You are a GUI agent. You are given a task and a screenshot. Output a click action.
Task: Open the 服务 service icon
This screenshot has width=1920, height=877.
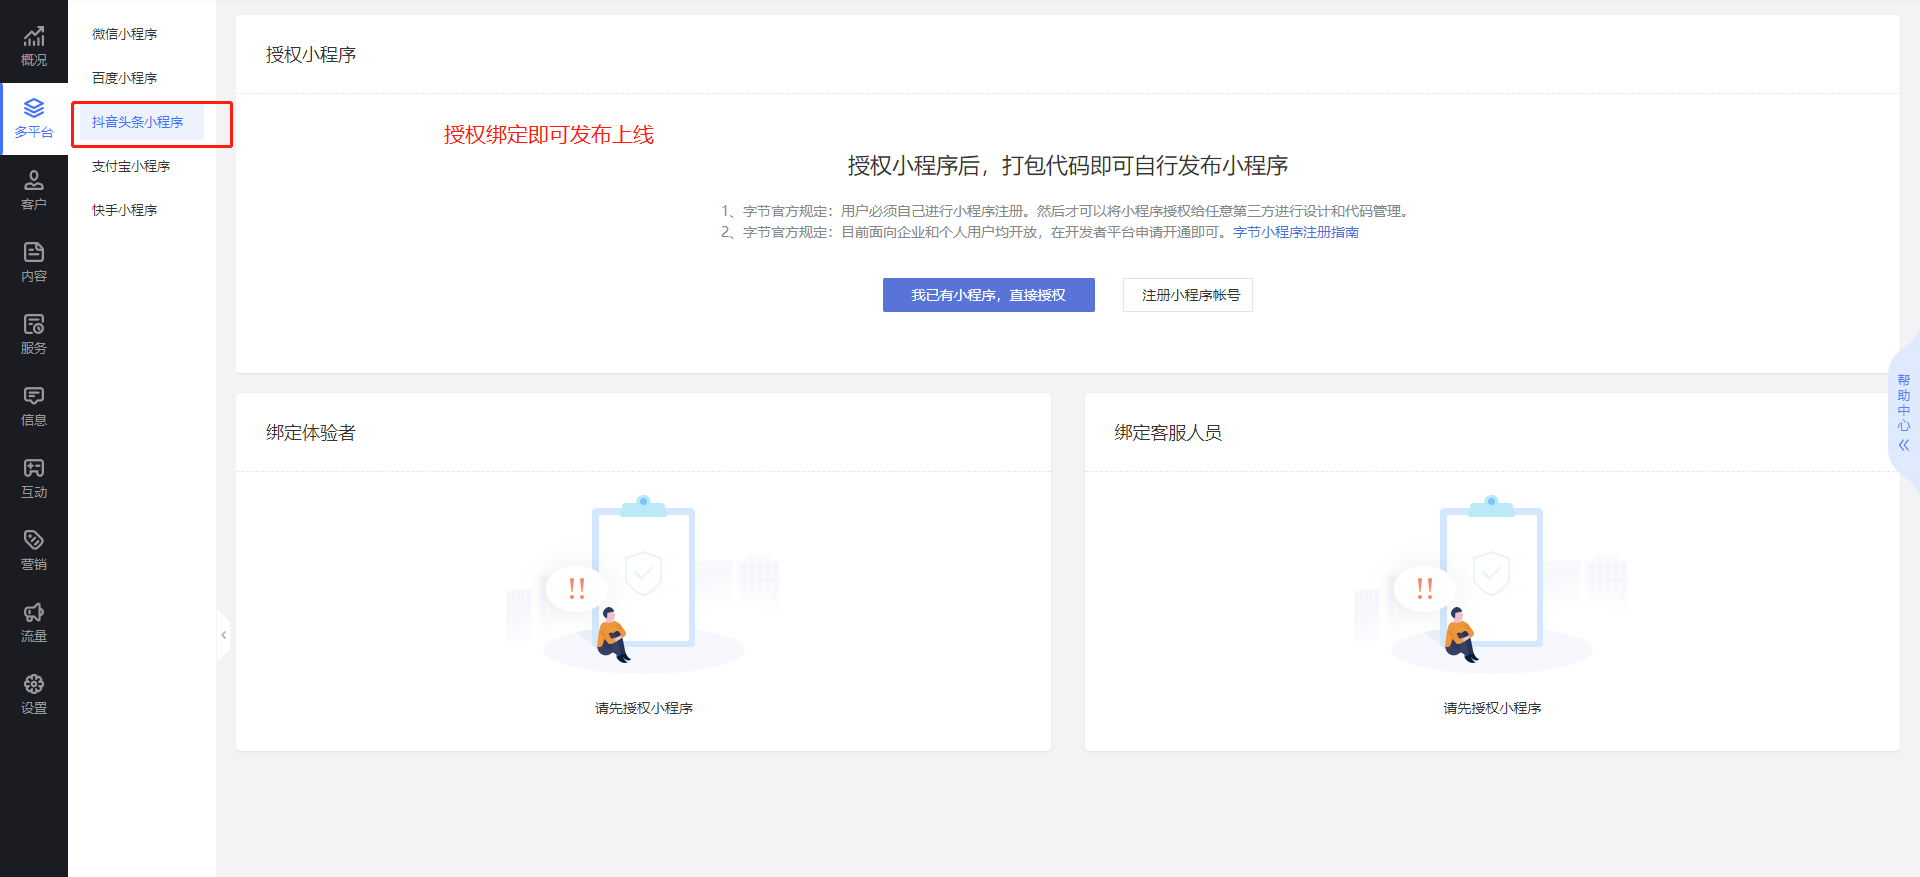(x=34, y=325)
